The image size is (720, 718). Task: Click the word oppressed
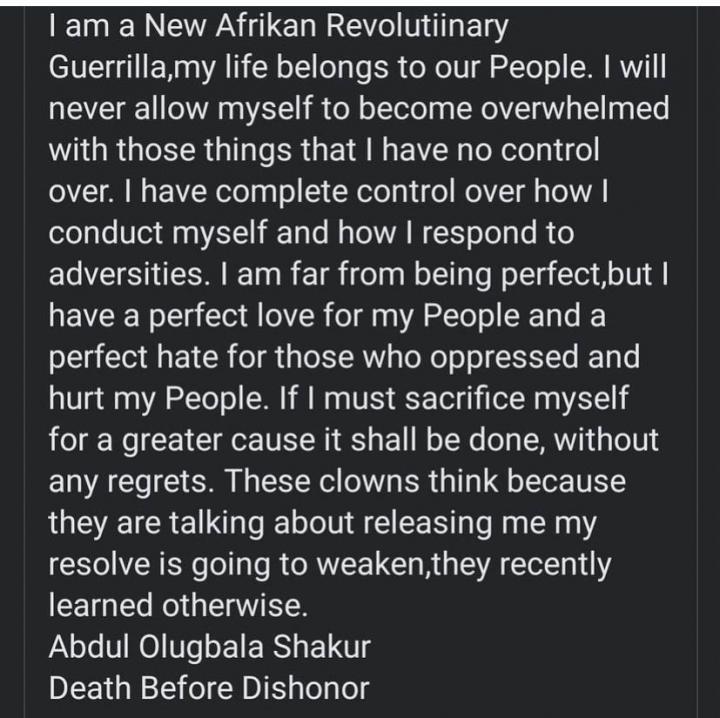(x=504, y=358)
